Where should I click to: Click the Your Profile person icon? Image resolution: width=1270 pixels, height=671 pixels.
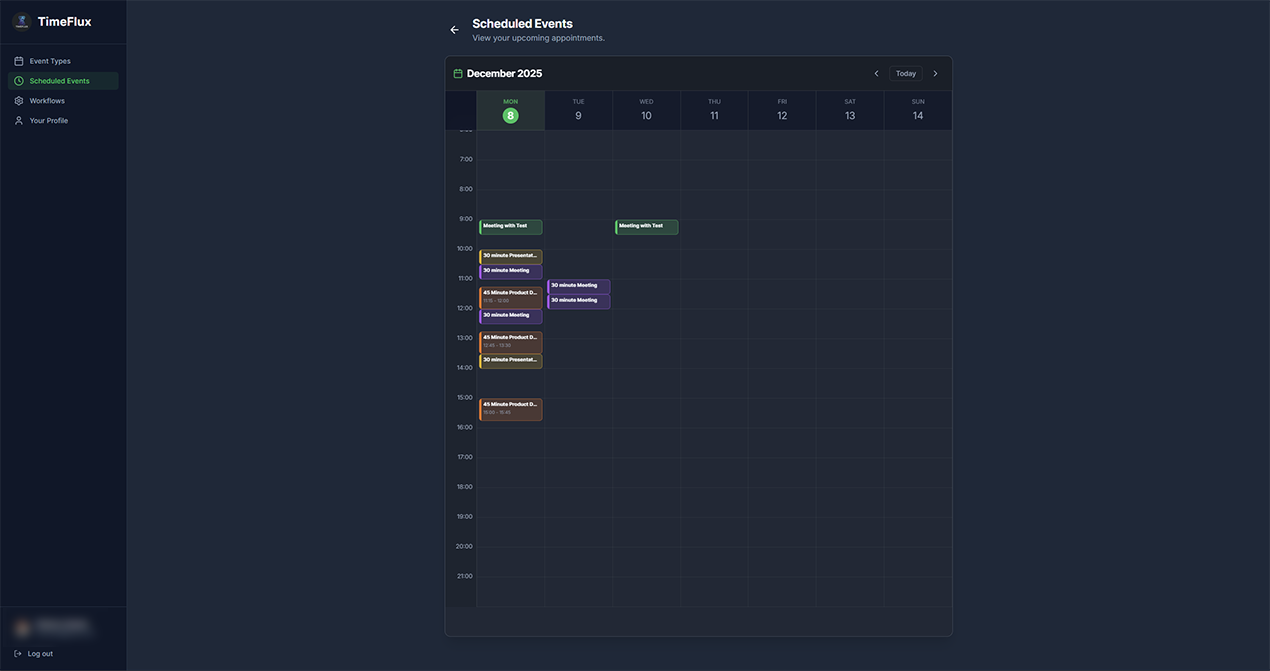point(17,120)
